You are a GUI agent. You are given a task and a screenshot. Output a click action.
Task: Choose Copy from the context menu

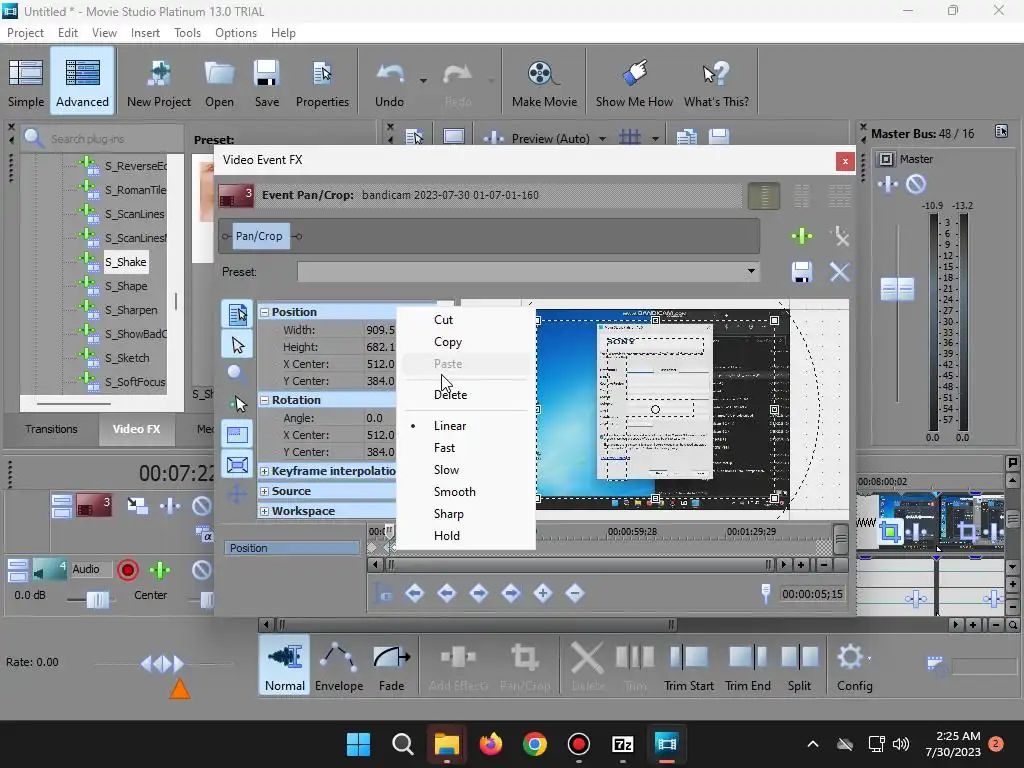(x=448, y=342)
